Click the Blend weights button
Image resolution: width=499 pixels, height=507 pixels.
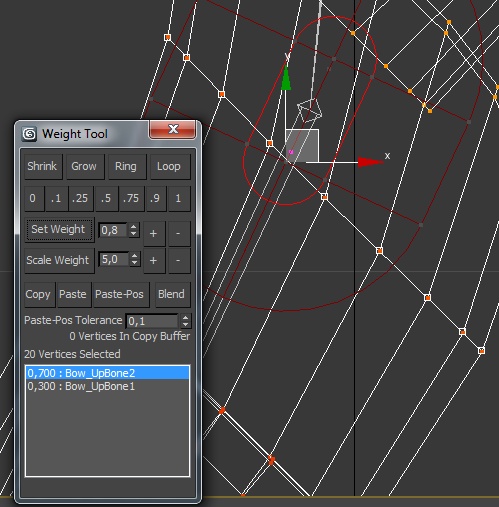tap(172, 294)
